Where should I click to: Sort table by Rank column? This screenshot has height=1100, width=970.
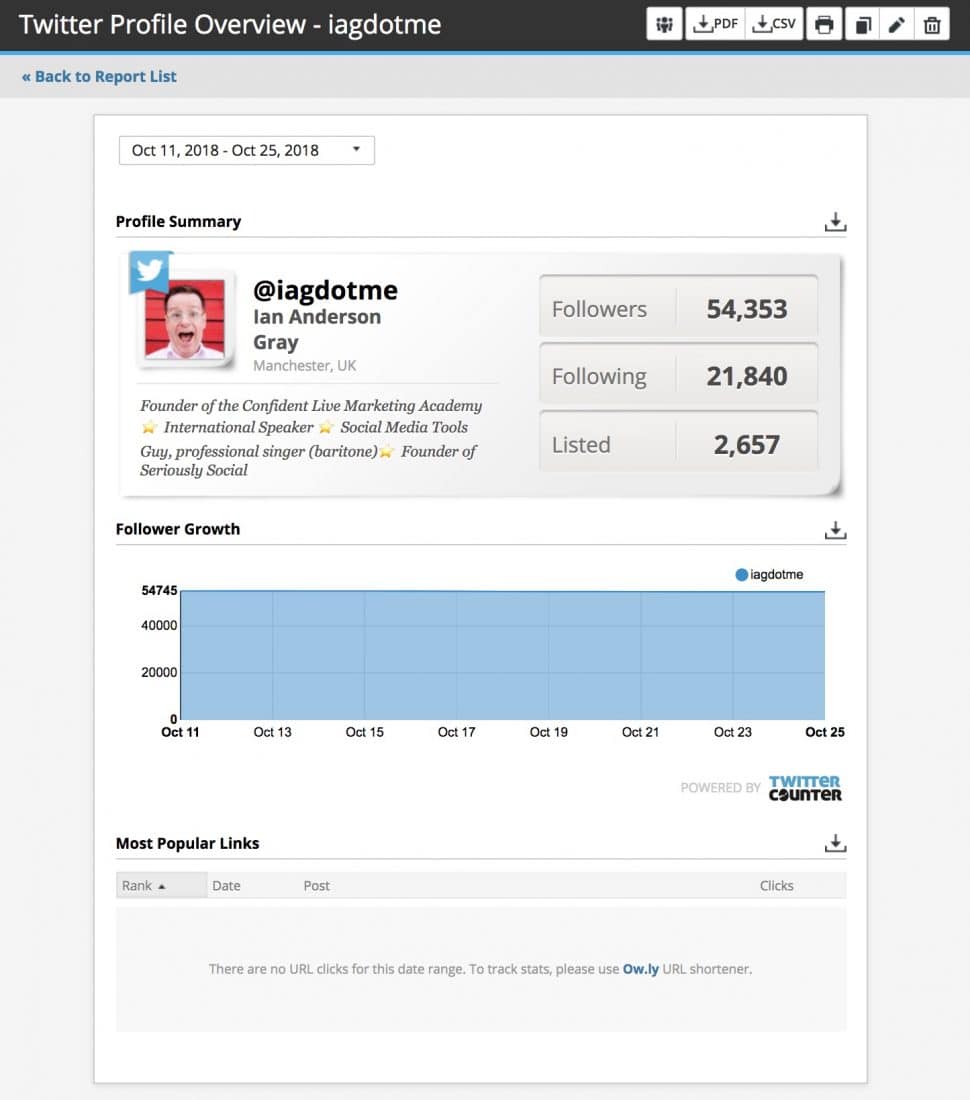click(x=161, y=885)
